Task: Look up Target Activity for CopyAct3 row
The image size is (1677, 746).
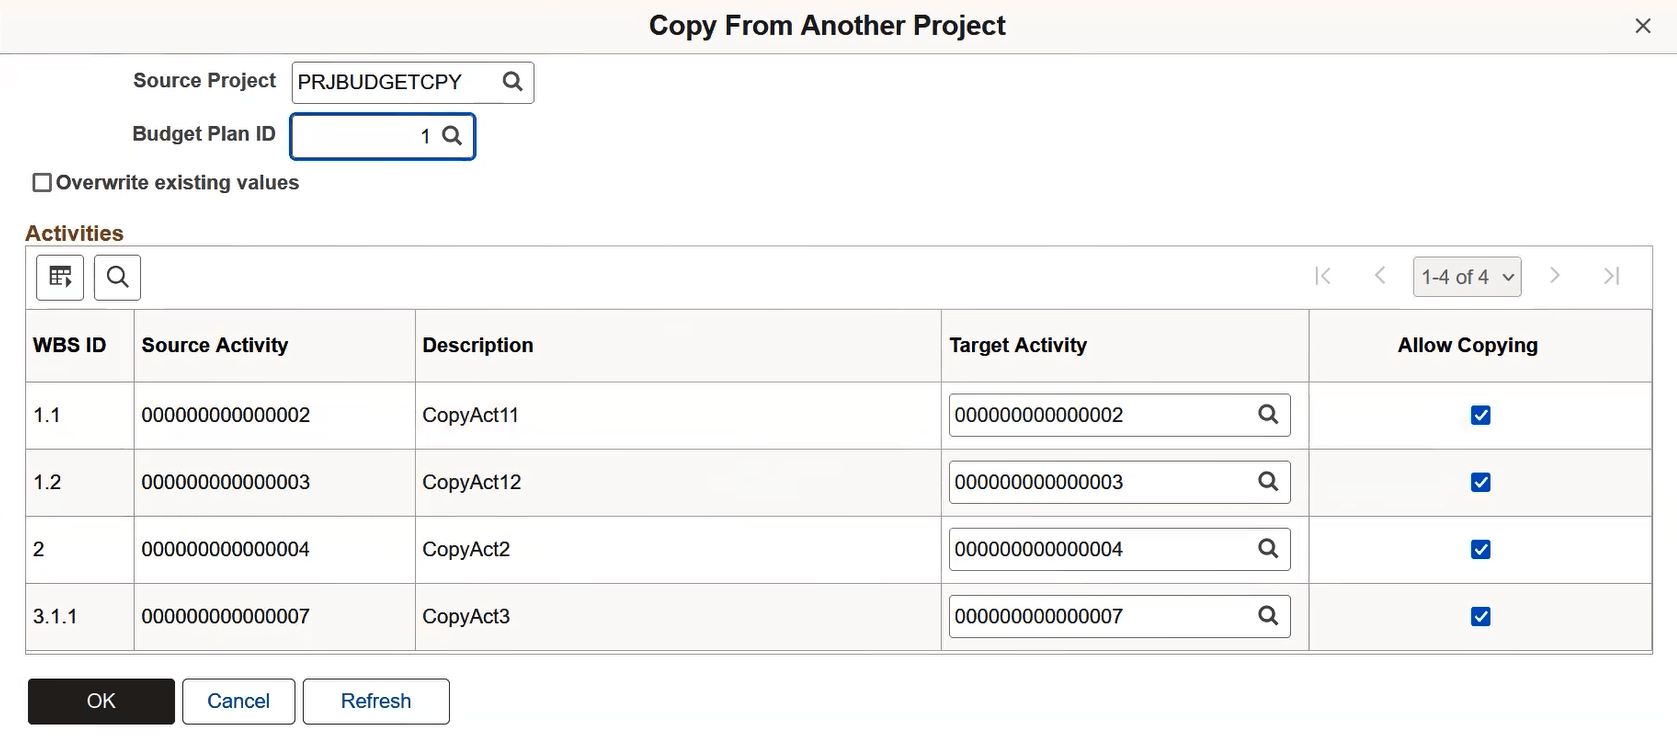Action: point(1268,615)
